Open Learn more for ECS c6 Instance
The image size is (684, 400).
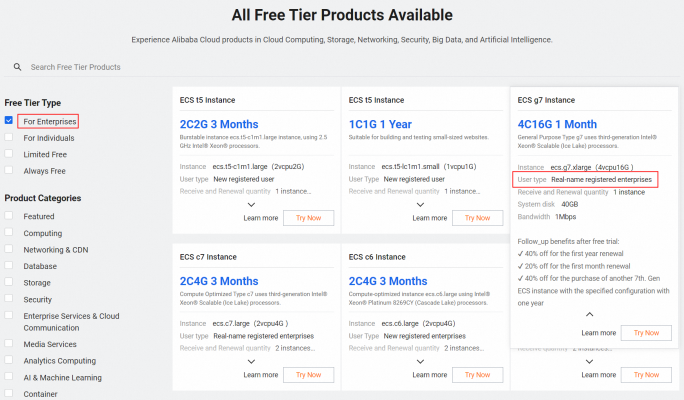[429, 375]
